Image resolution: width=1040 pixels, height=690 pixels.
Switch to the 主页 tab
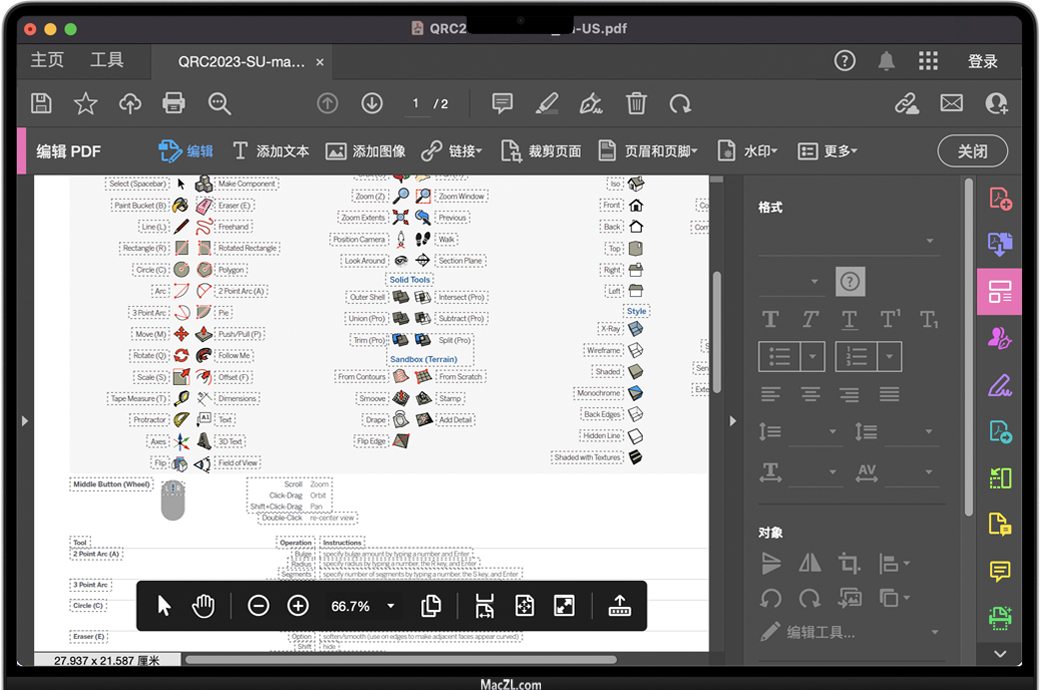tap(47, 61)
